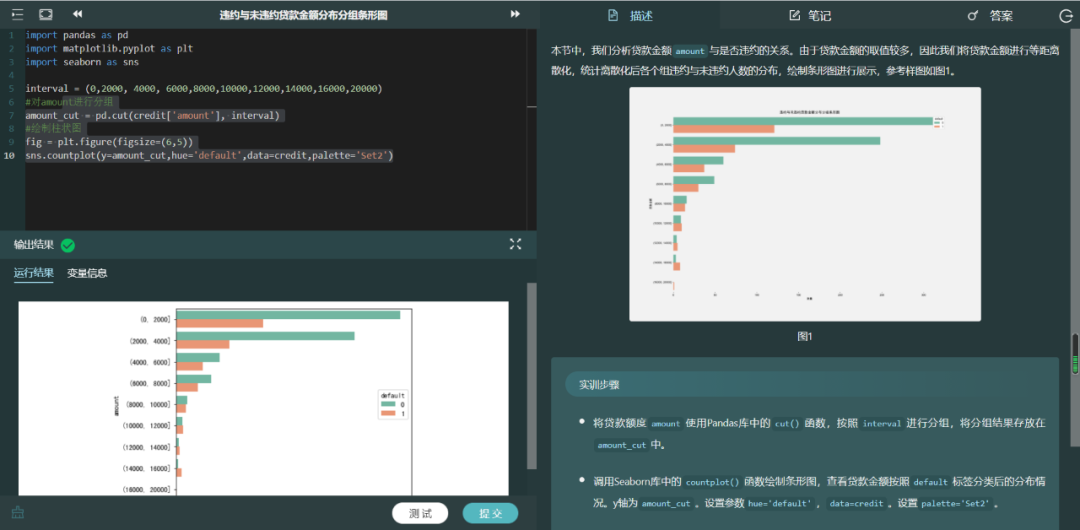
Task: Click the inline code 'countplot()' in steps
Action: [x=712, y=482]
